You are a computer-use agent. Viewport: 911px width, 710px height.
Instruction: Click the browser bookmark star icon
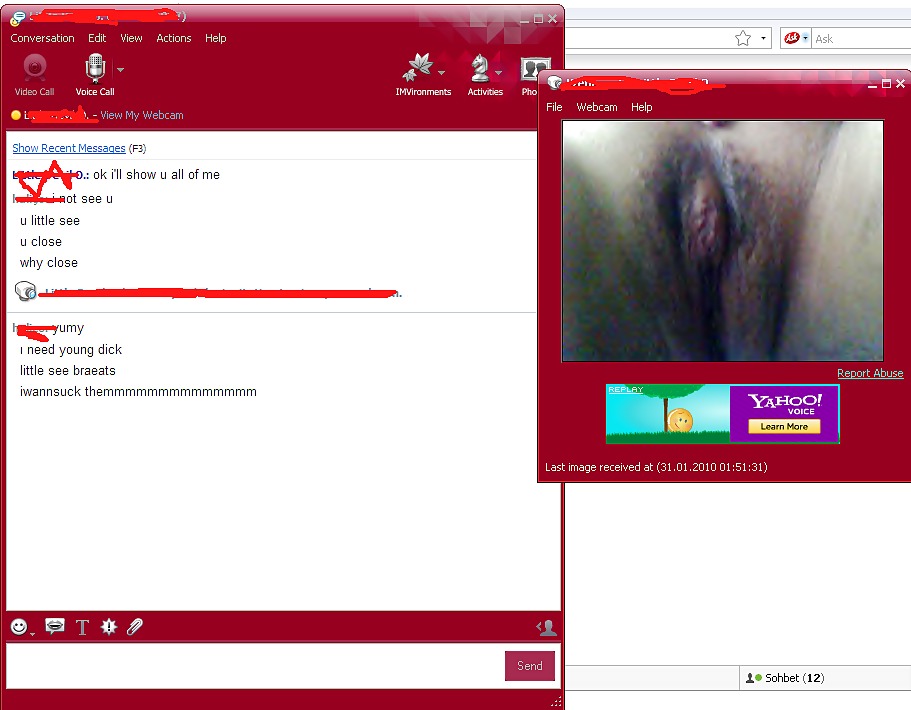click(743, 38)
